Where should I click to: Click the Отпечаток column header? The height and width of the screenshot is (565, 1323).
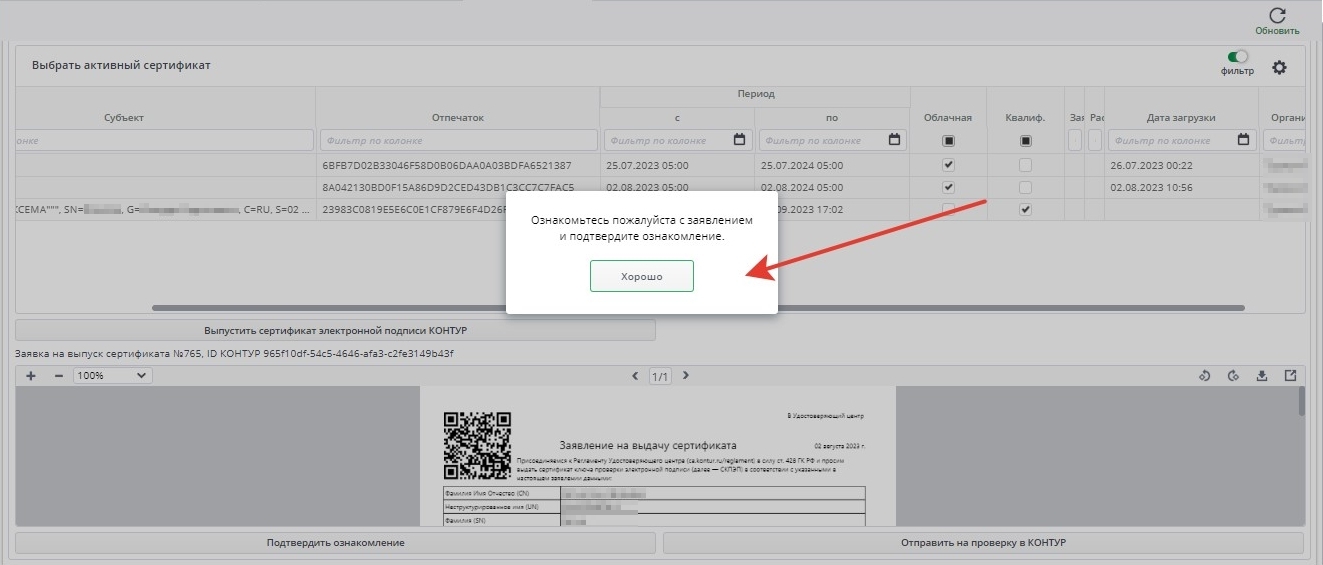pos(457,118)
